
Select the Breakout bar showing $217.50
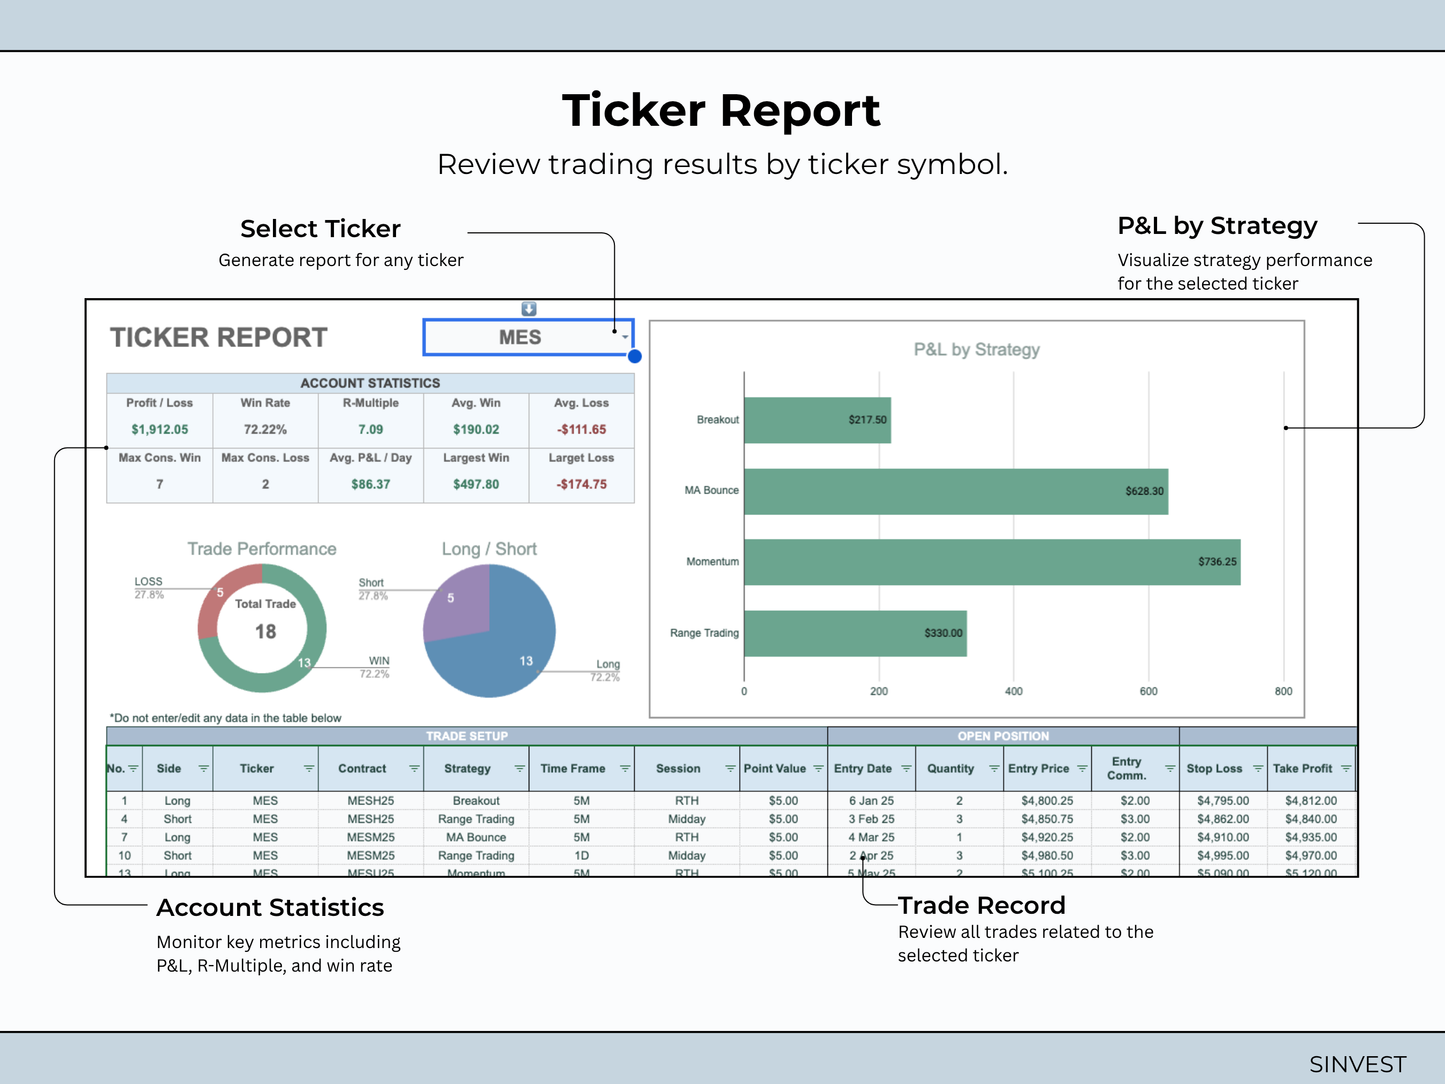[817, 420]
